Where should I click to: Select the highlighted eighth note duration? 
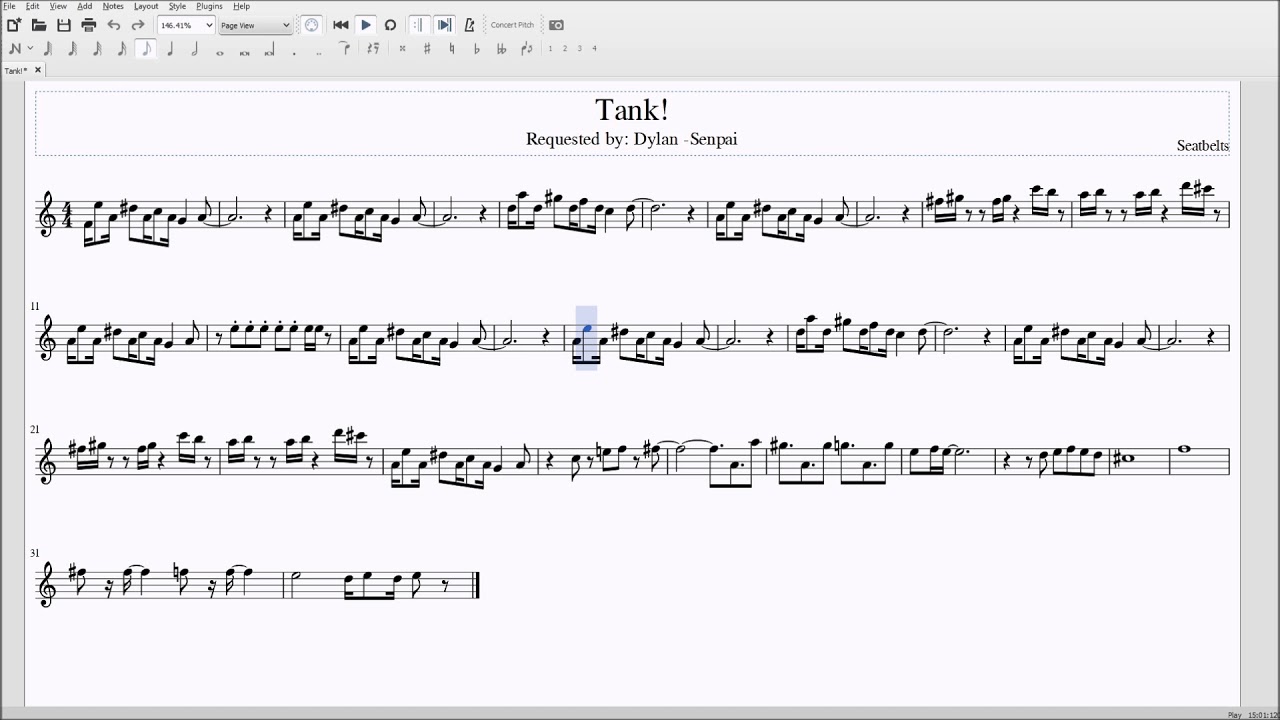[146, 48]
